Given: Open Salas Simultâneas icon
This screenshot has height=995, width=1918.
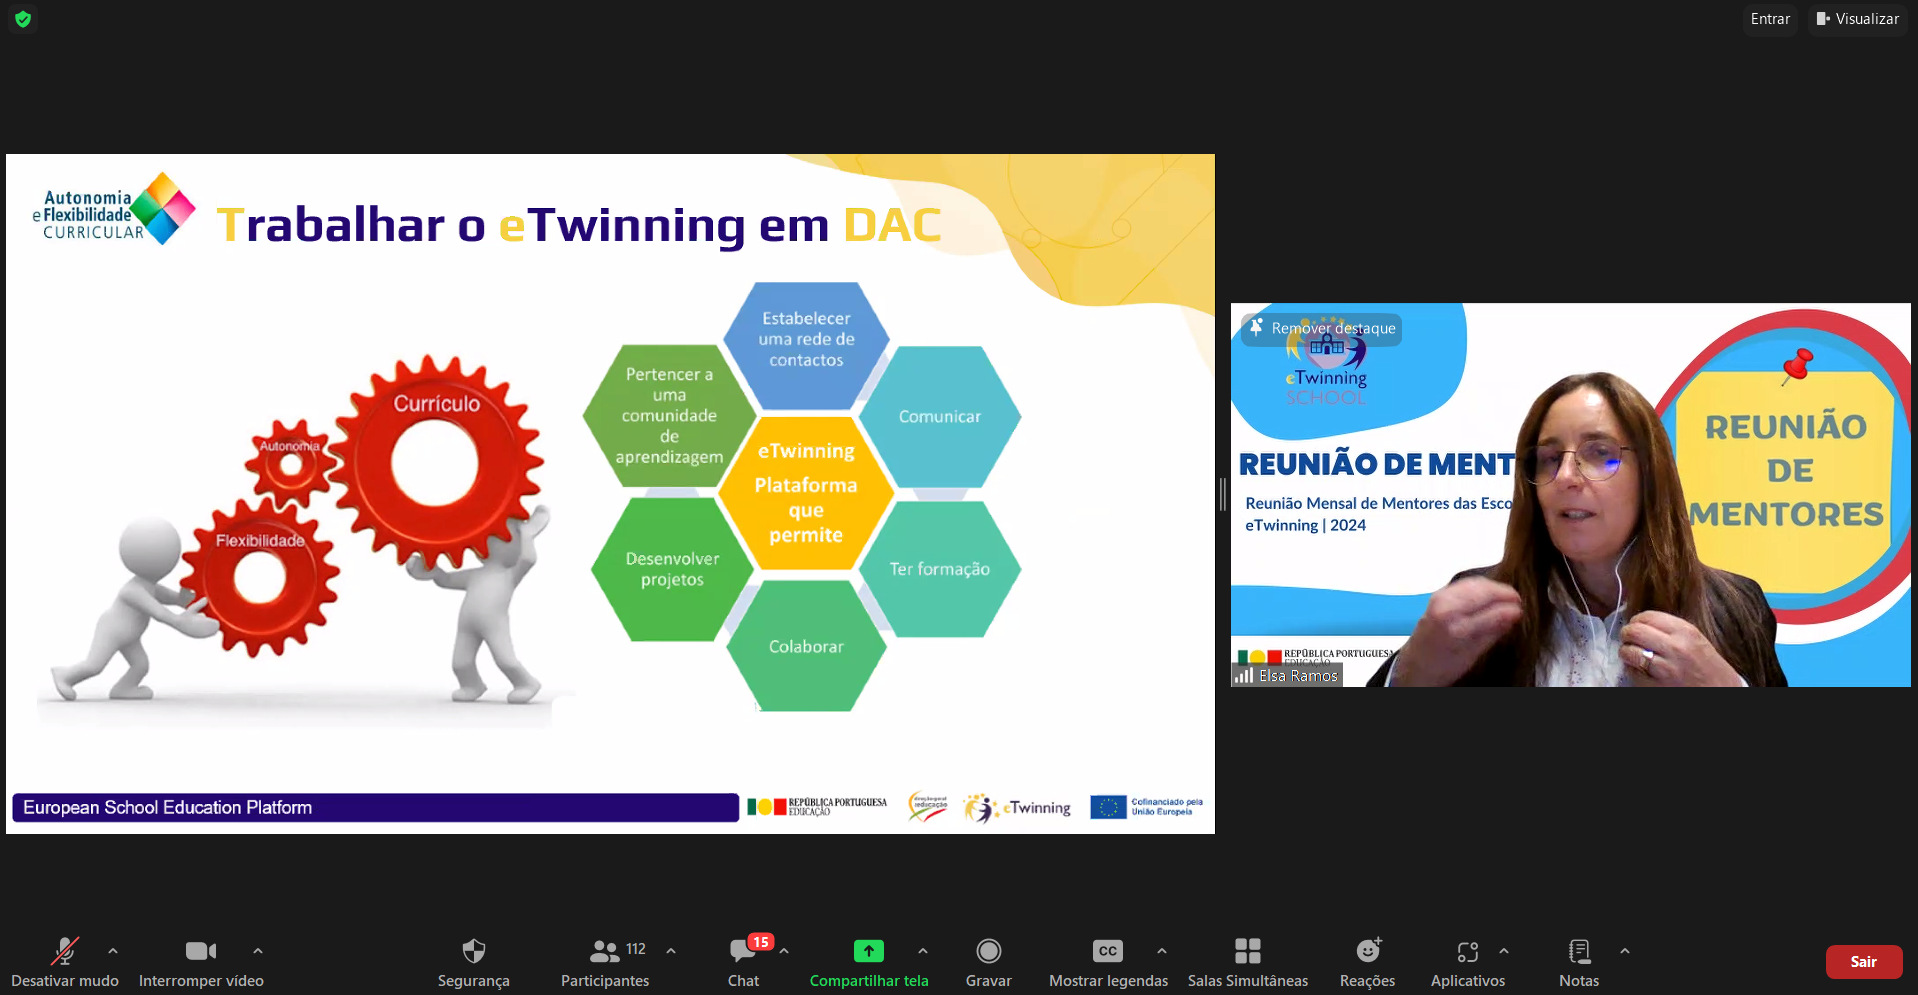Looking at the screenshot, I should [x=1248, y=950].
